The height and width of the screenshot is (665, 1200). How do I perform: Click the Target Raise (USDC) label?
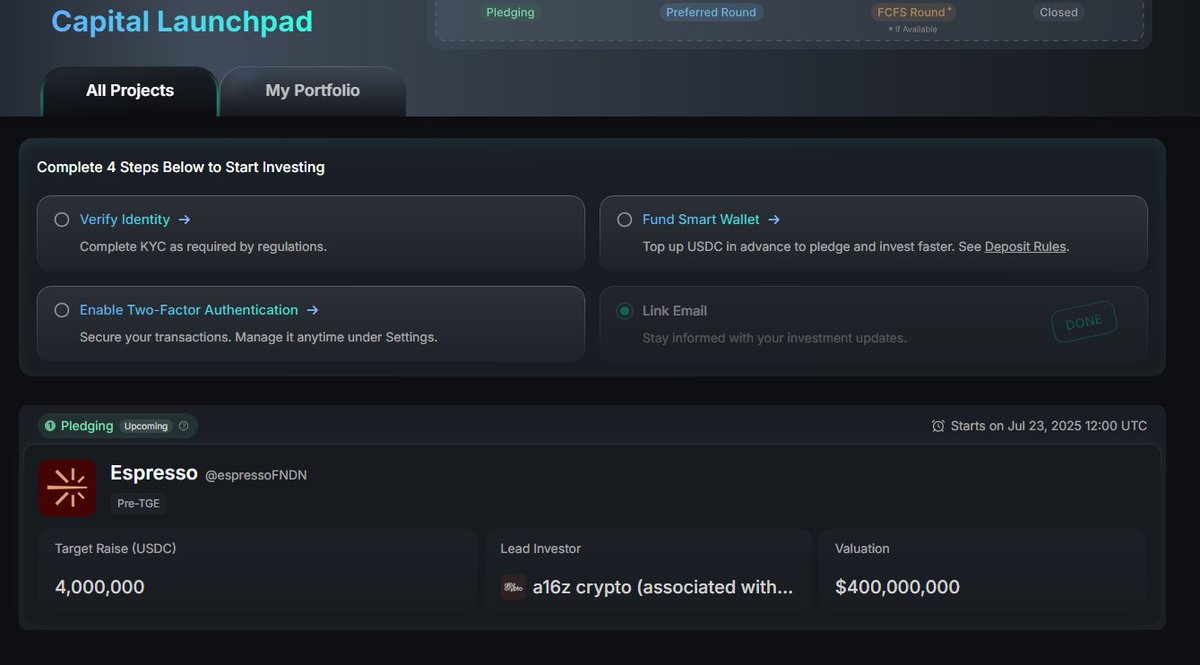[116, 548]
